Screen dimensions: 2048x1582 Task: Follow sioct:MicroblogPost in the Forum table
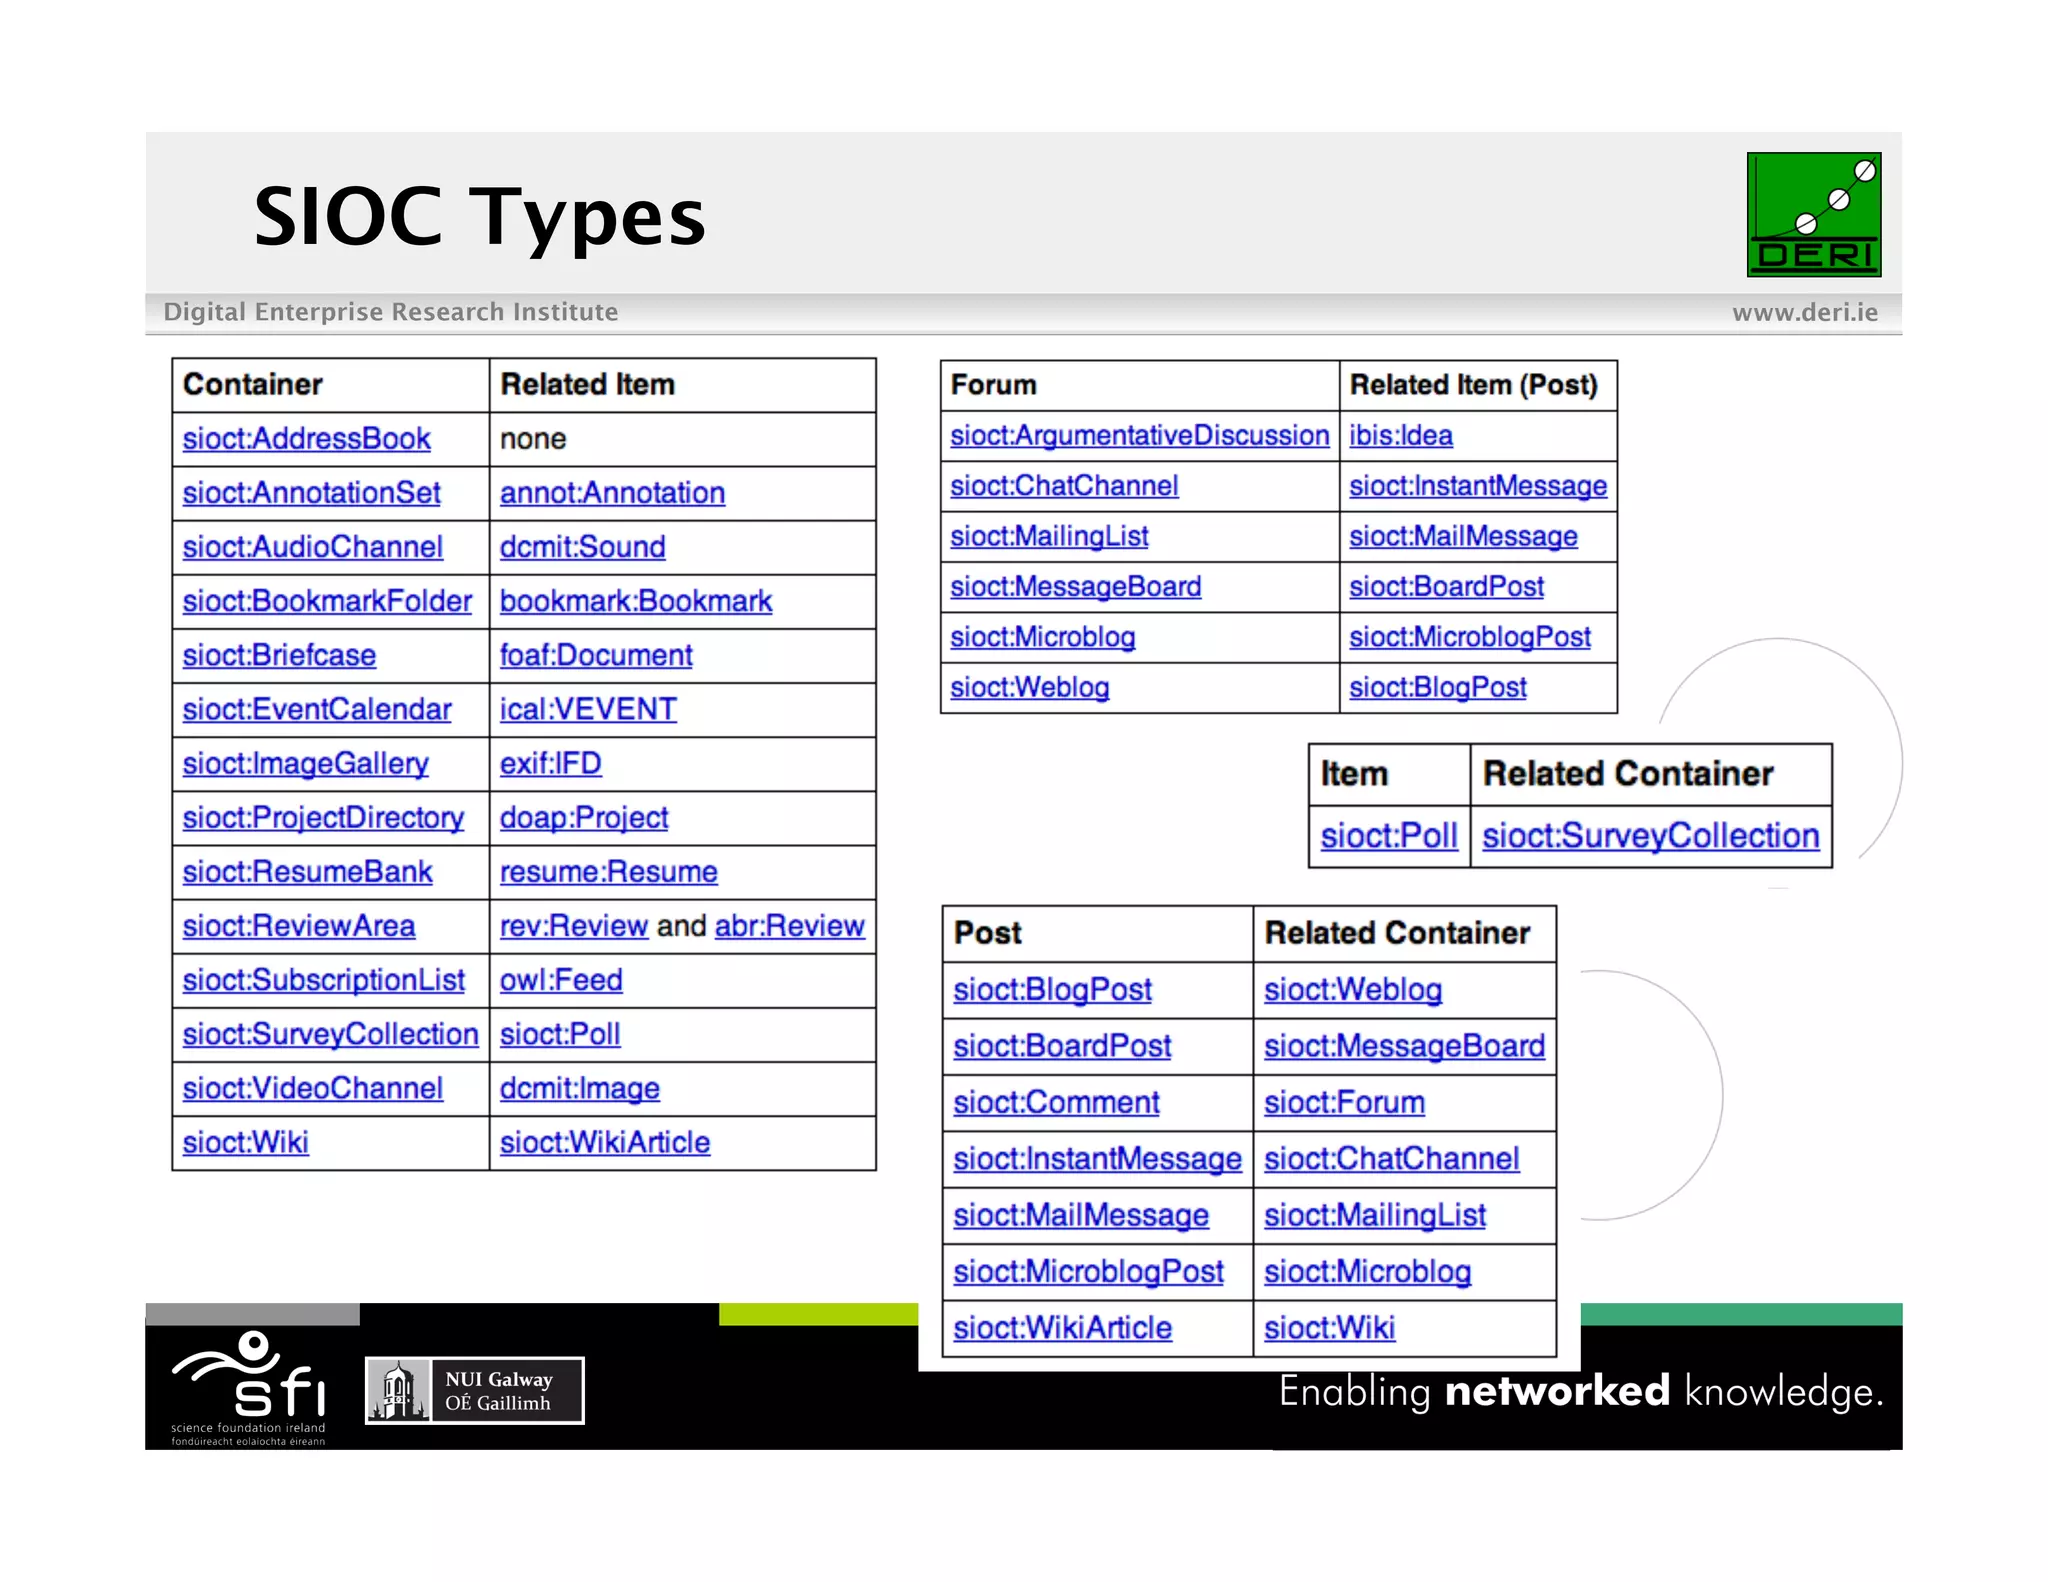pos(1469,637)
